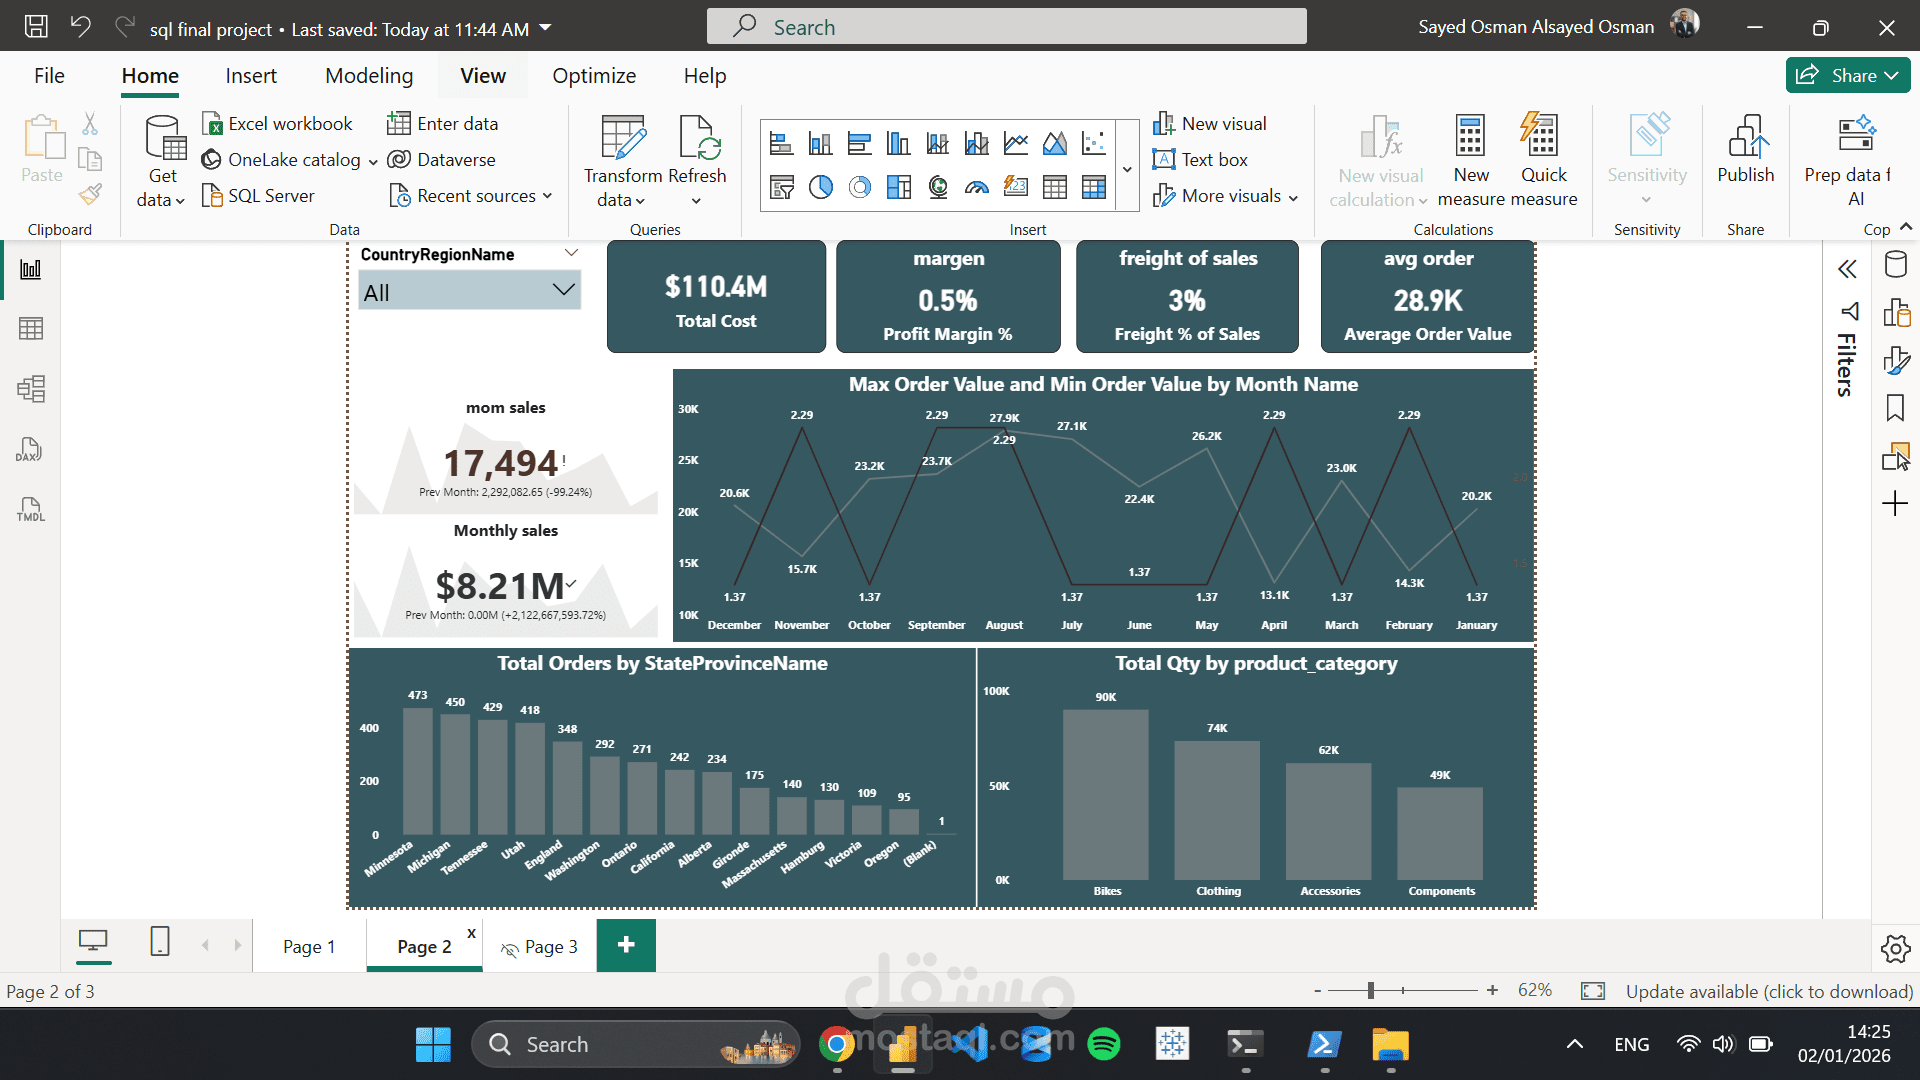Switch to desktop layout view
This screenshot has height=1080, width=1920.
(x=93, y=942)
